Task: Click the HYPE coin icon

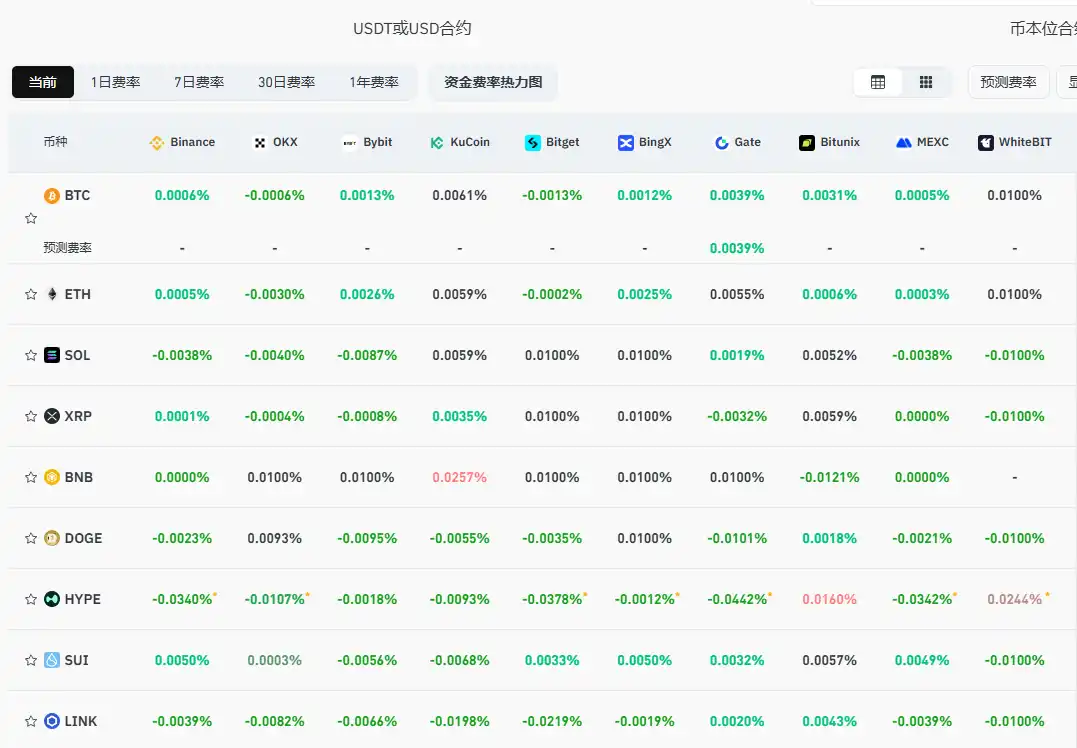Action: pos(52,599)
